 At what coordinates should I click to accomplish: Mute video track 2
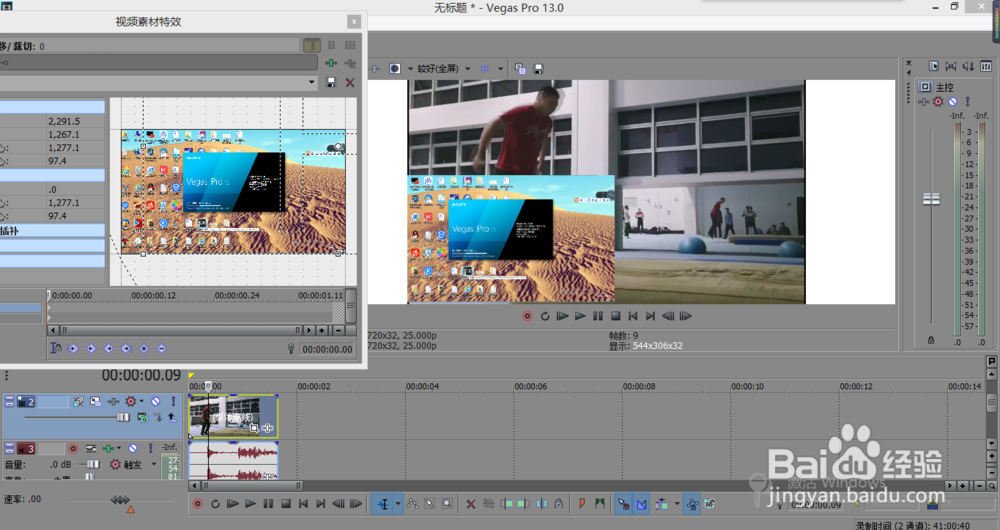156,401
